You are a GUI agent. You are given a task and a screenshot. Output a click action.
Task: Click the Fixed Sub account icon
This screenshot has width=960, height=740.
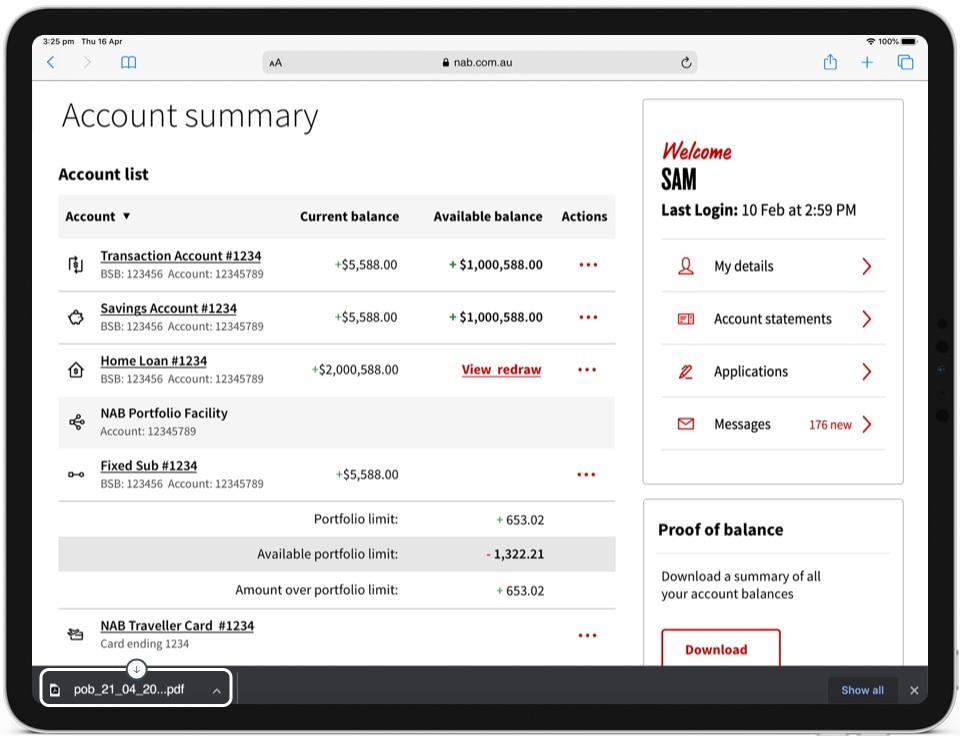click(76, 474)
